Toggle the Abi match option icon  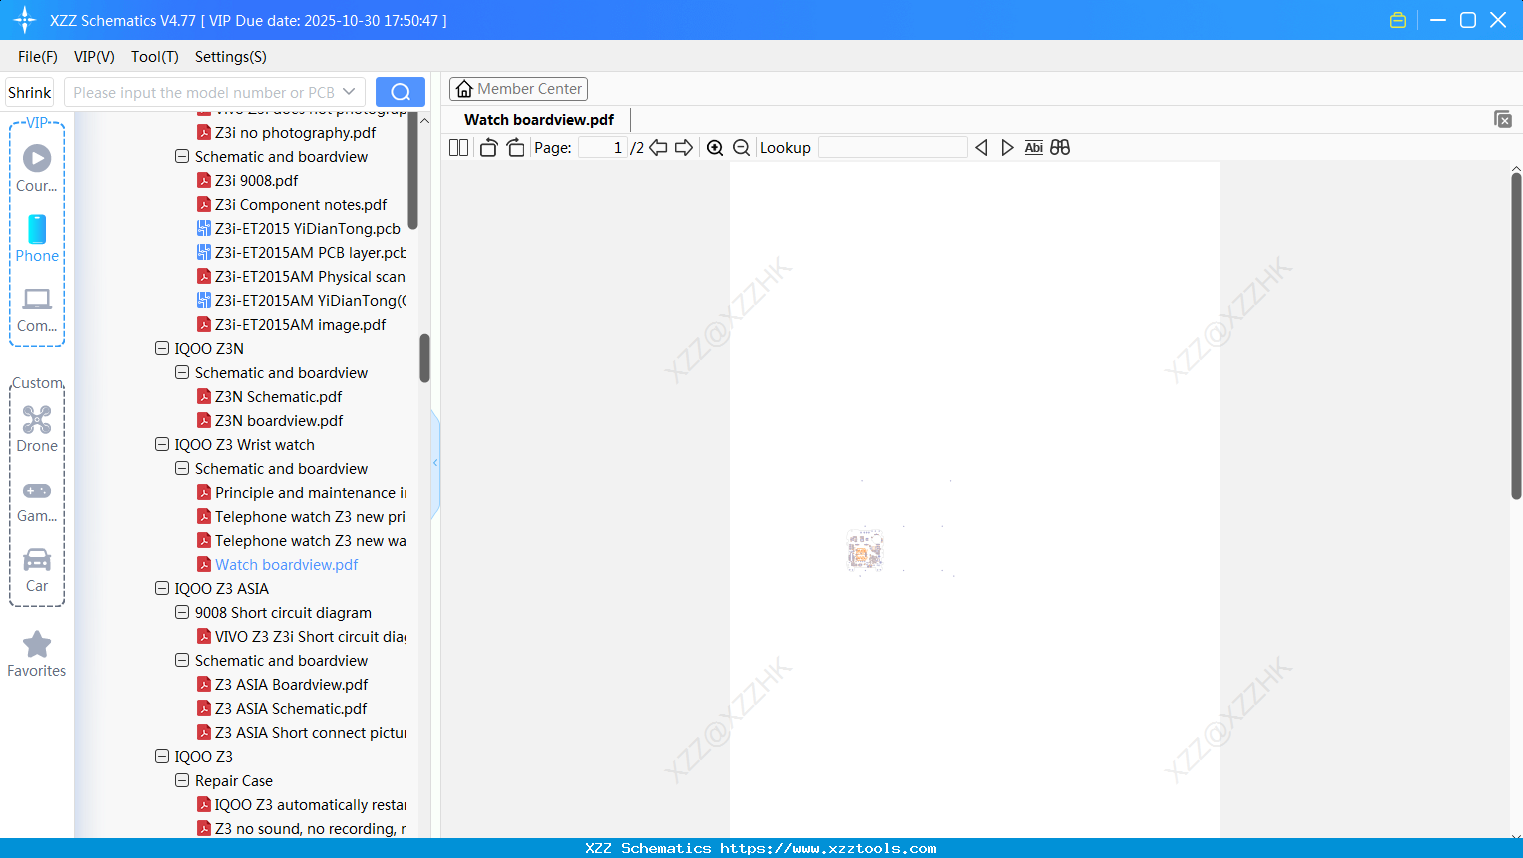pos(1033,148)
